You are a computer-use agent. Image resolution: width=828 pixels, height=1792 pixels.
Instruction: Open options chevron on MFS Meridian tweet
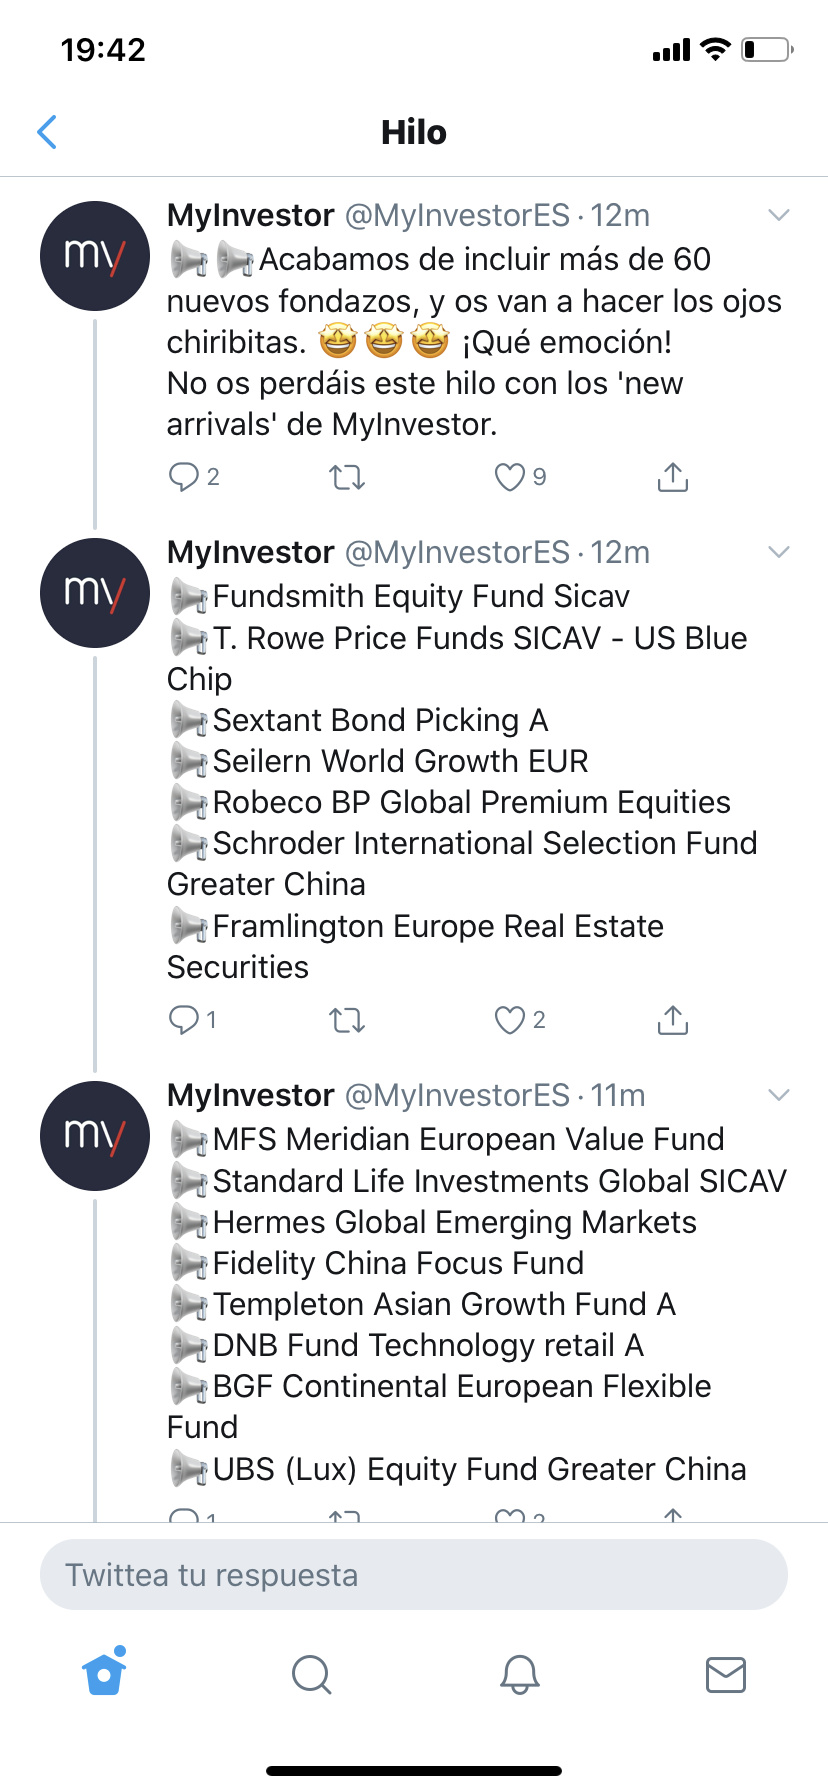tap(779, 1095)
